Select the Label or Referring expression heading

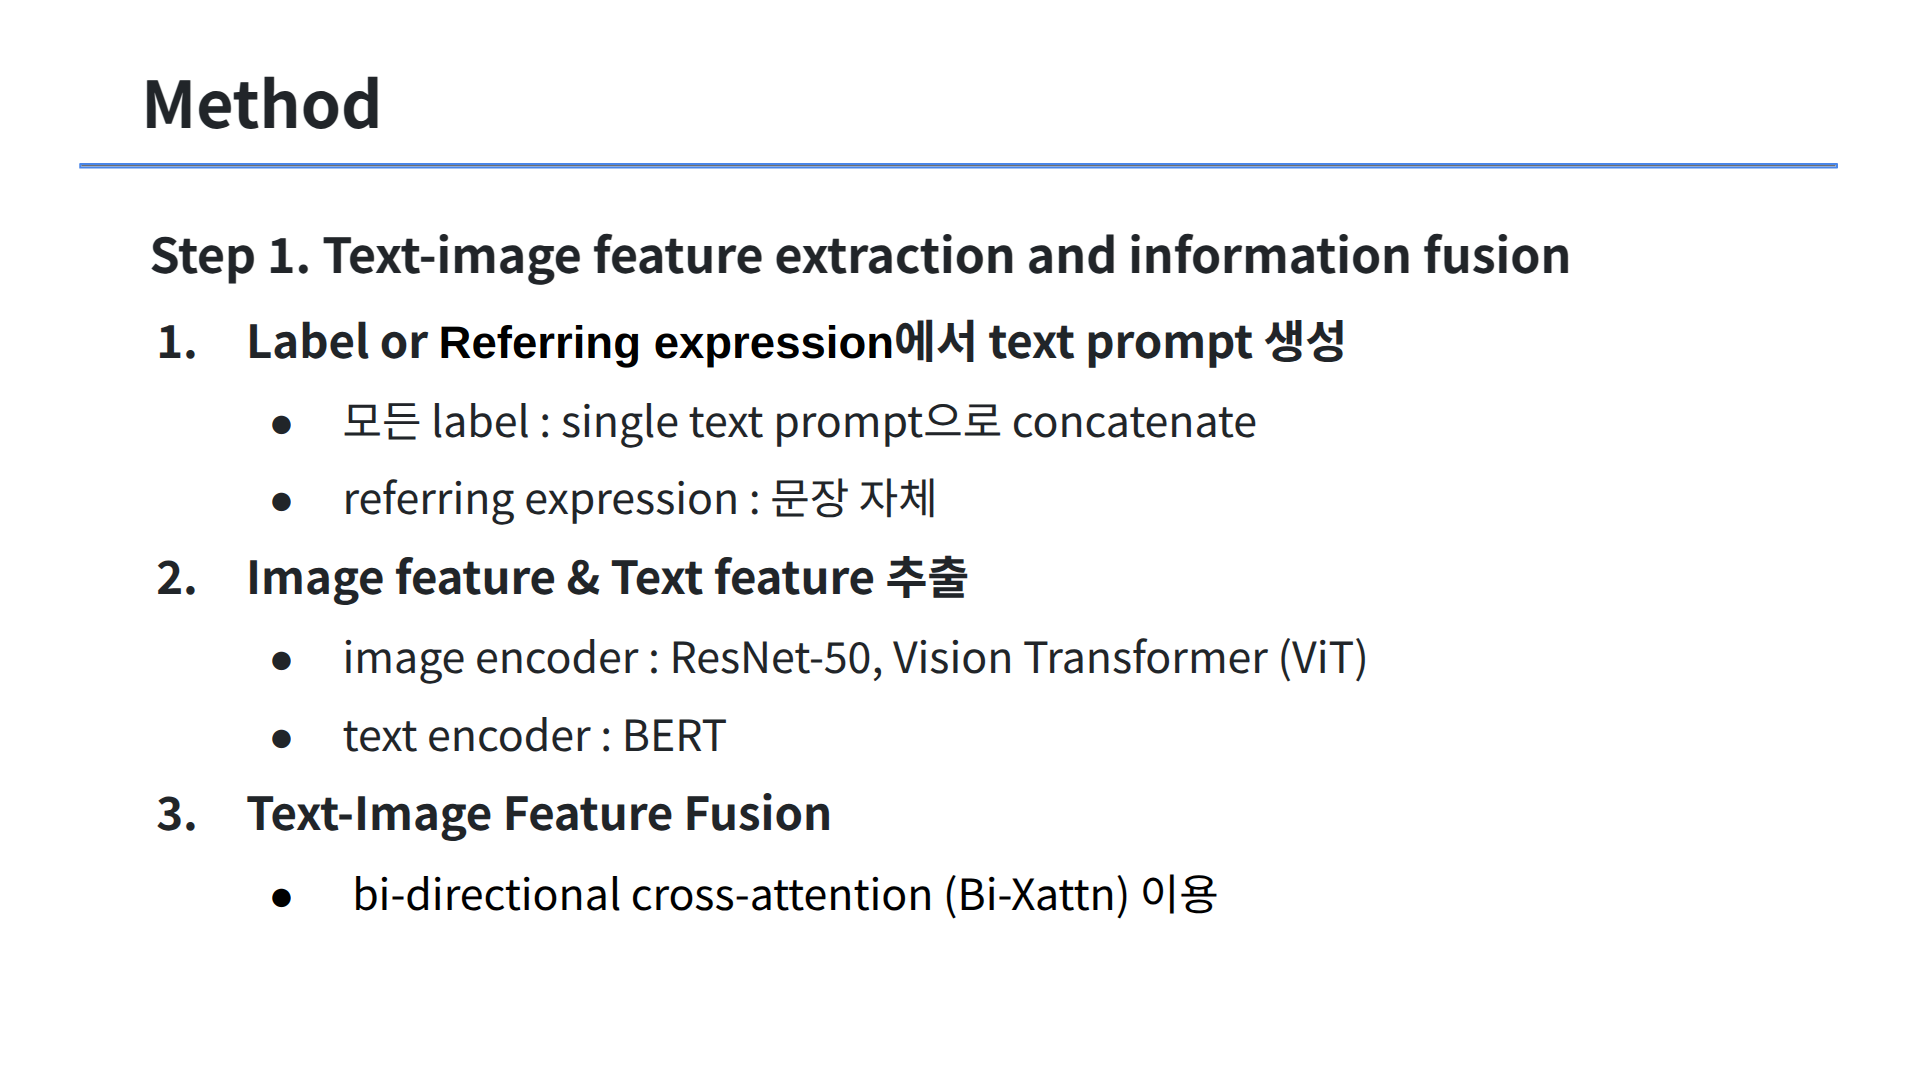795,342
